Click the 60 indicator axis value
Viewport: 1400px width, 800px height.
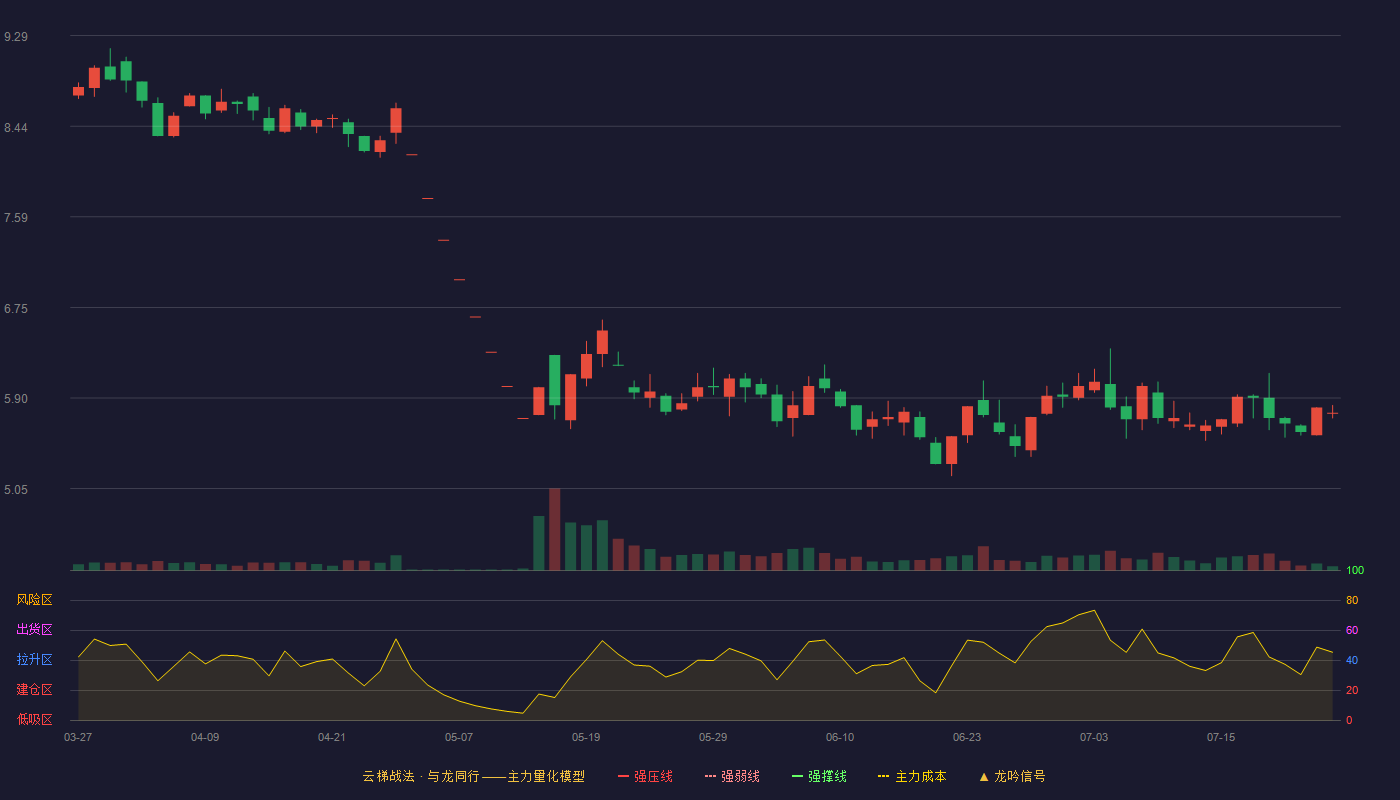point(1352,630)
